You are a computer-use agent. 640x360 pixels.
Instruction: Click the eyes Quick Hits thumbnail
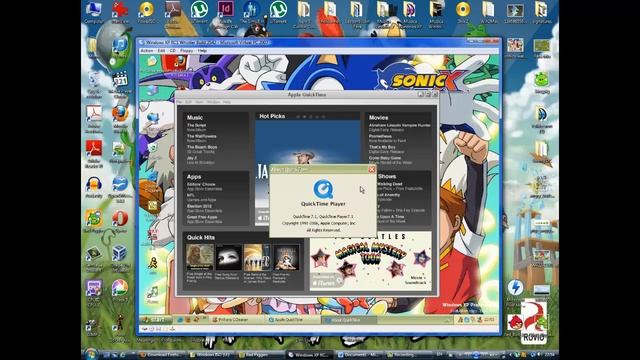point(229,257)
